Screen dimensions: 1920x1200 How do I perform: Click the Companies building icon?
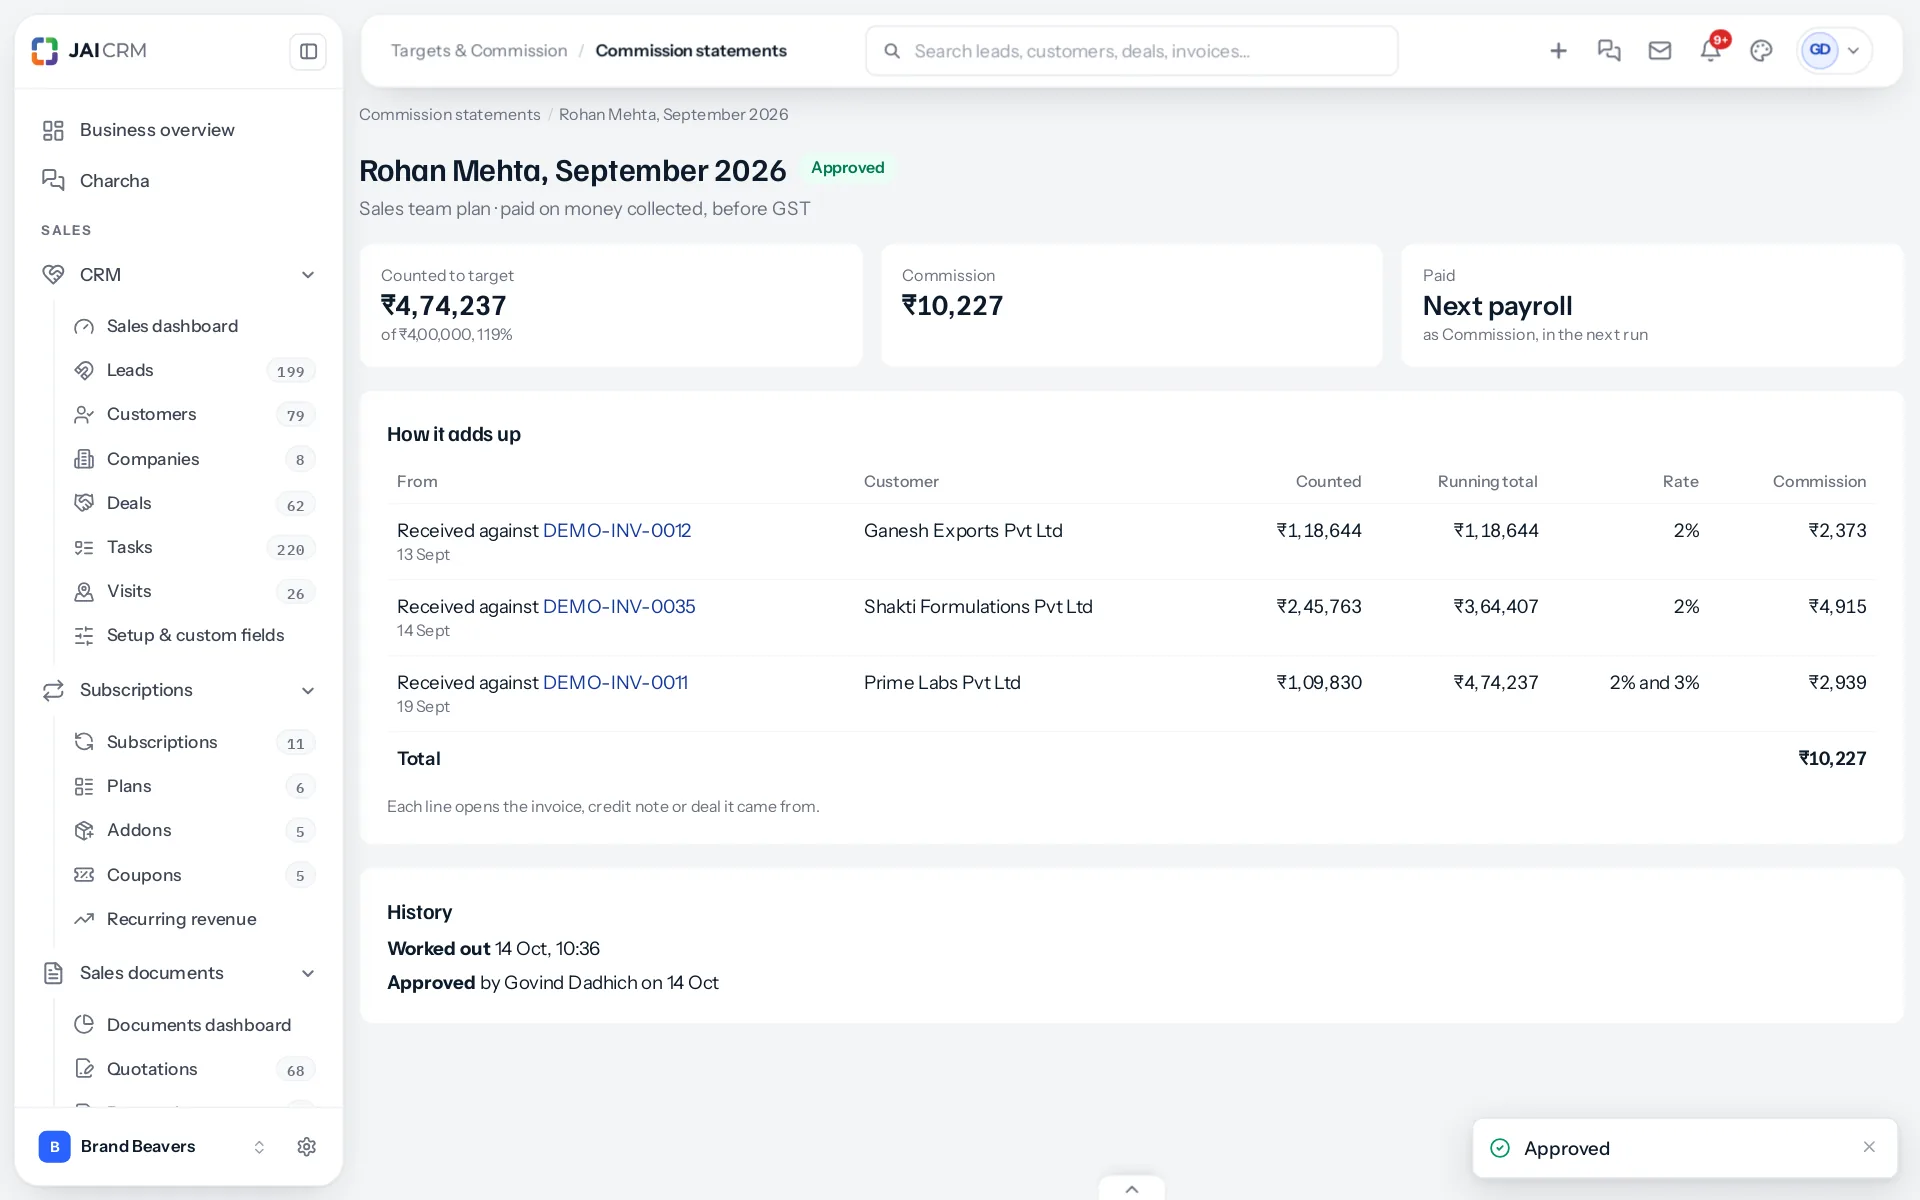[x=84, y=459]
